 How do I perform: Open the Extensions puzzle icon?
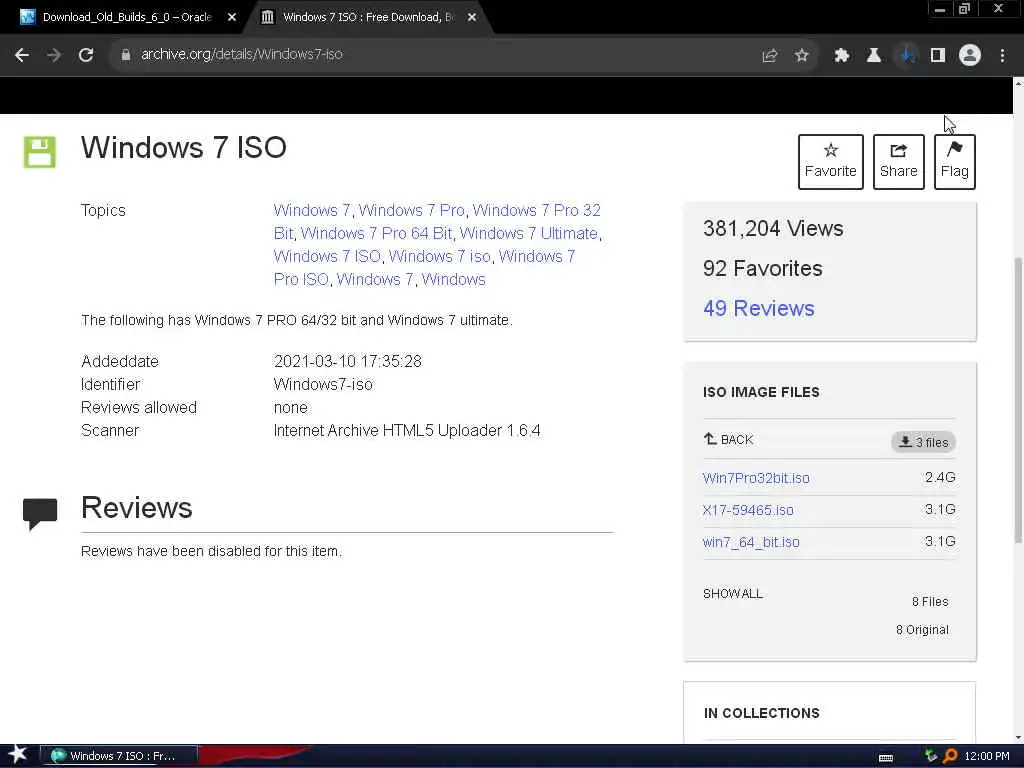tap(842, 56)
